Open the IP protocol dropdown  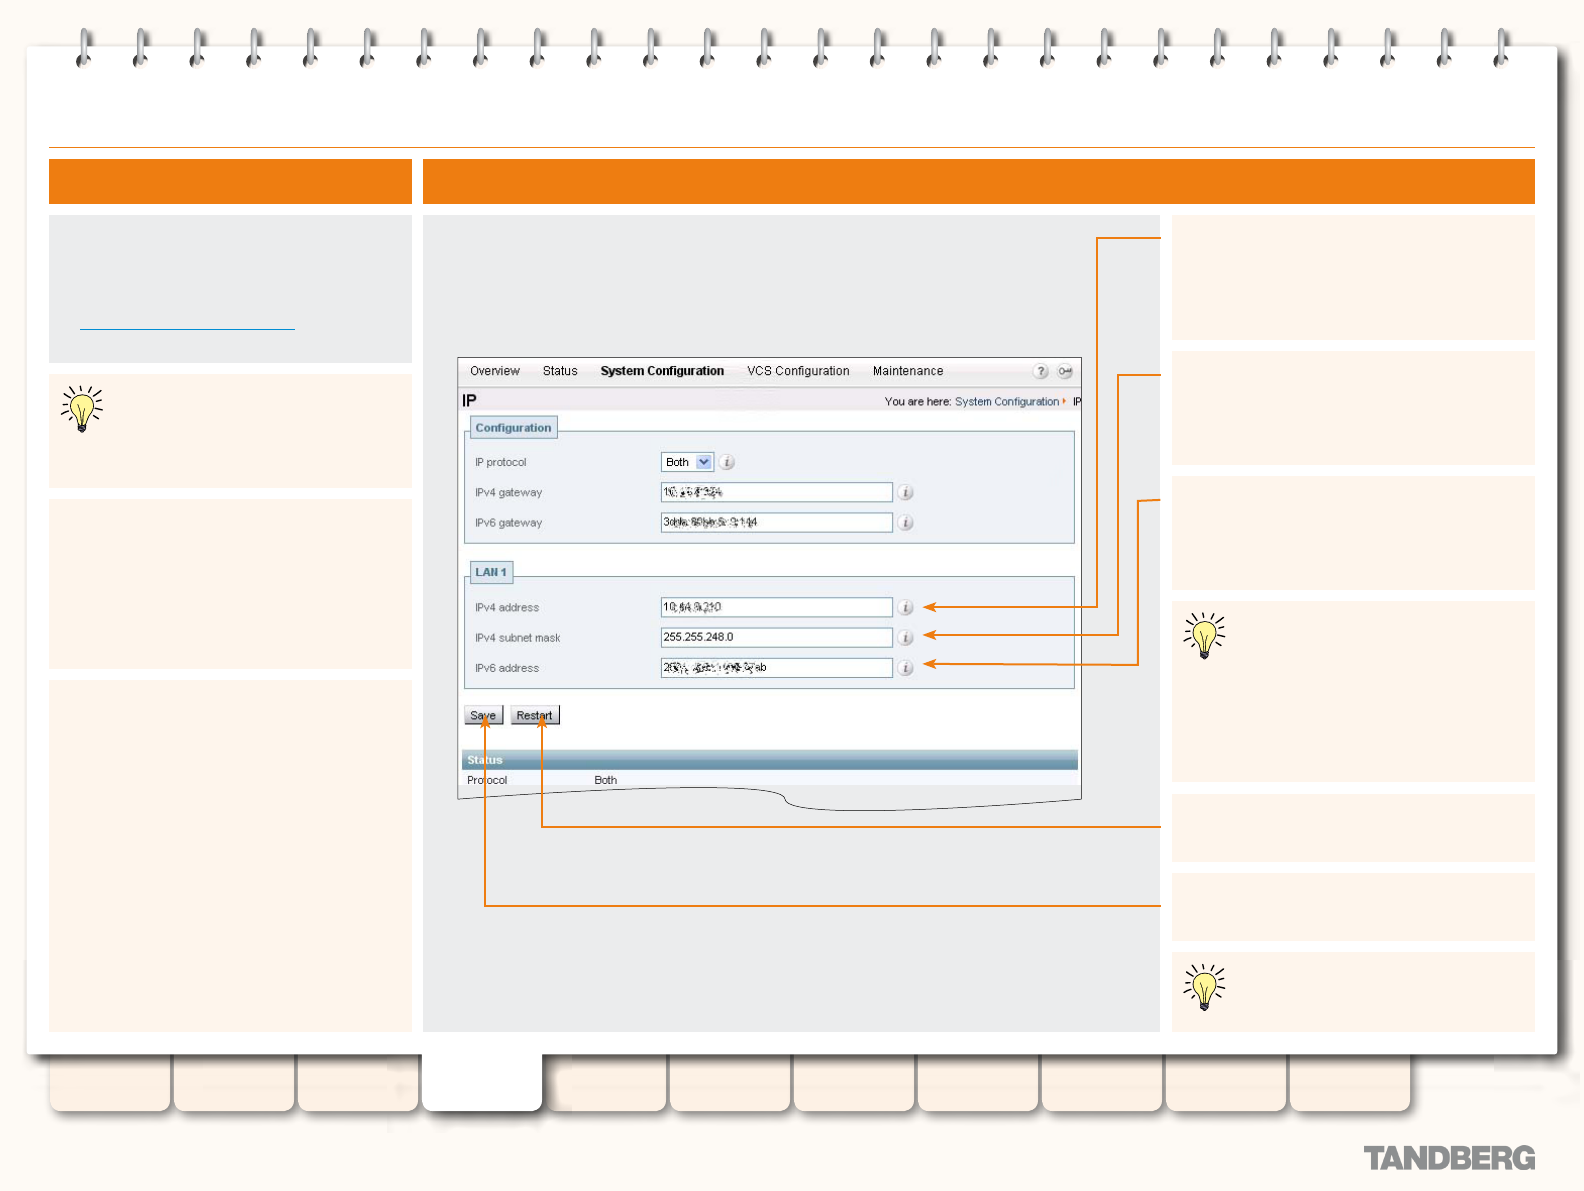pos(687,462)
